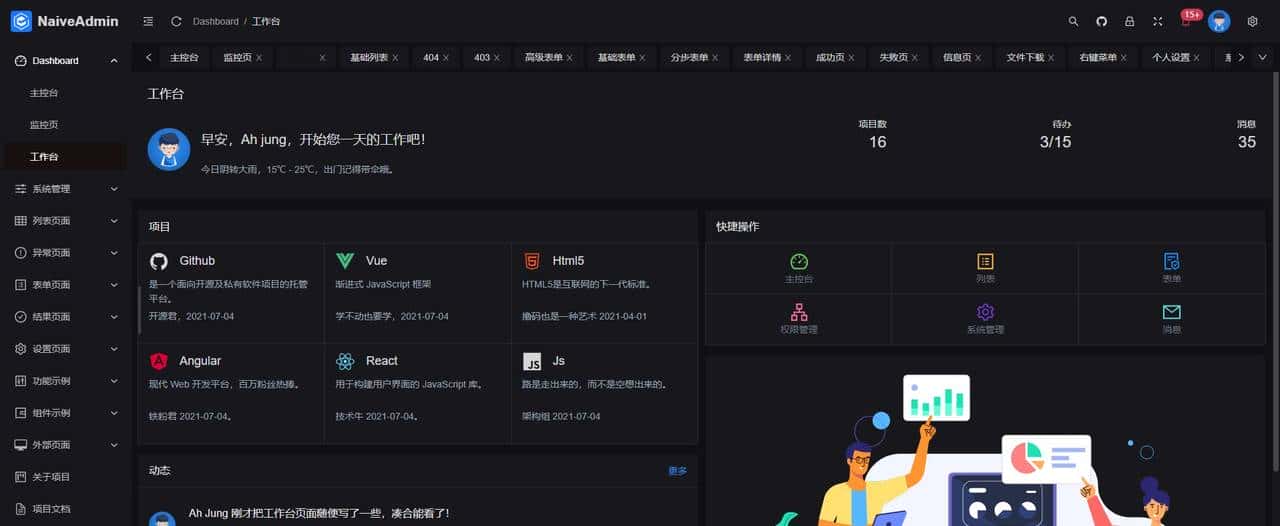The height and width of the screenshot is (526, 1280).
Task: Expand the 异常页面 sidebar menu
Action: pos(65,253)
